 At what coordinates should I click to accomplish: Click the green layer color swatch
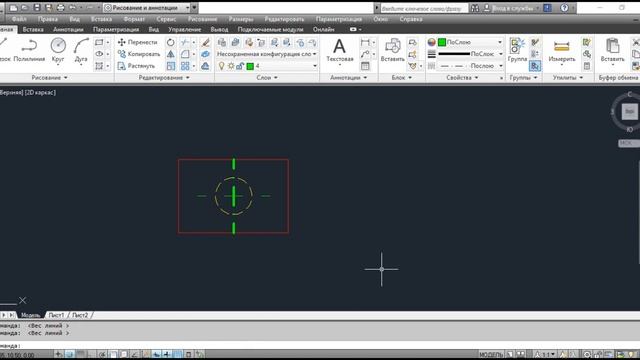coord(250,66)
